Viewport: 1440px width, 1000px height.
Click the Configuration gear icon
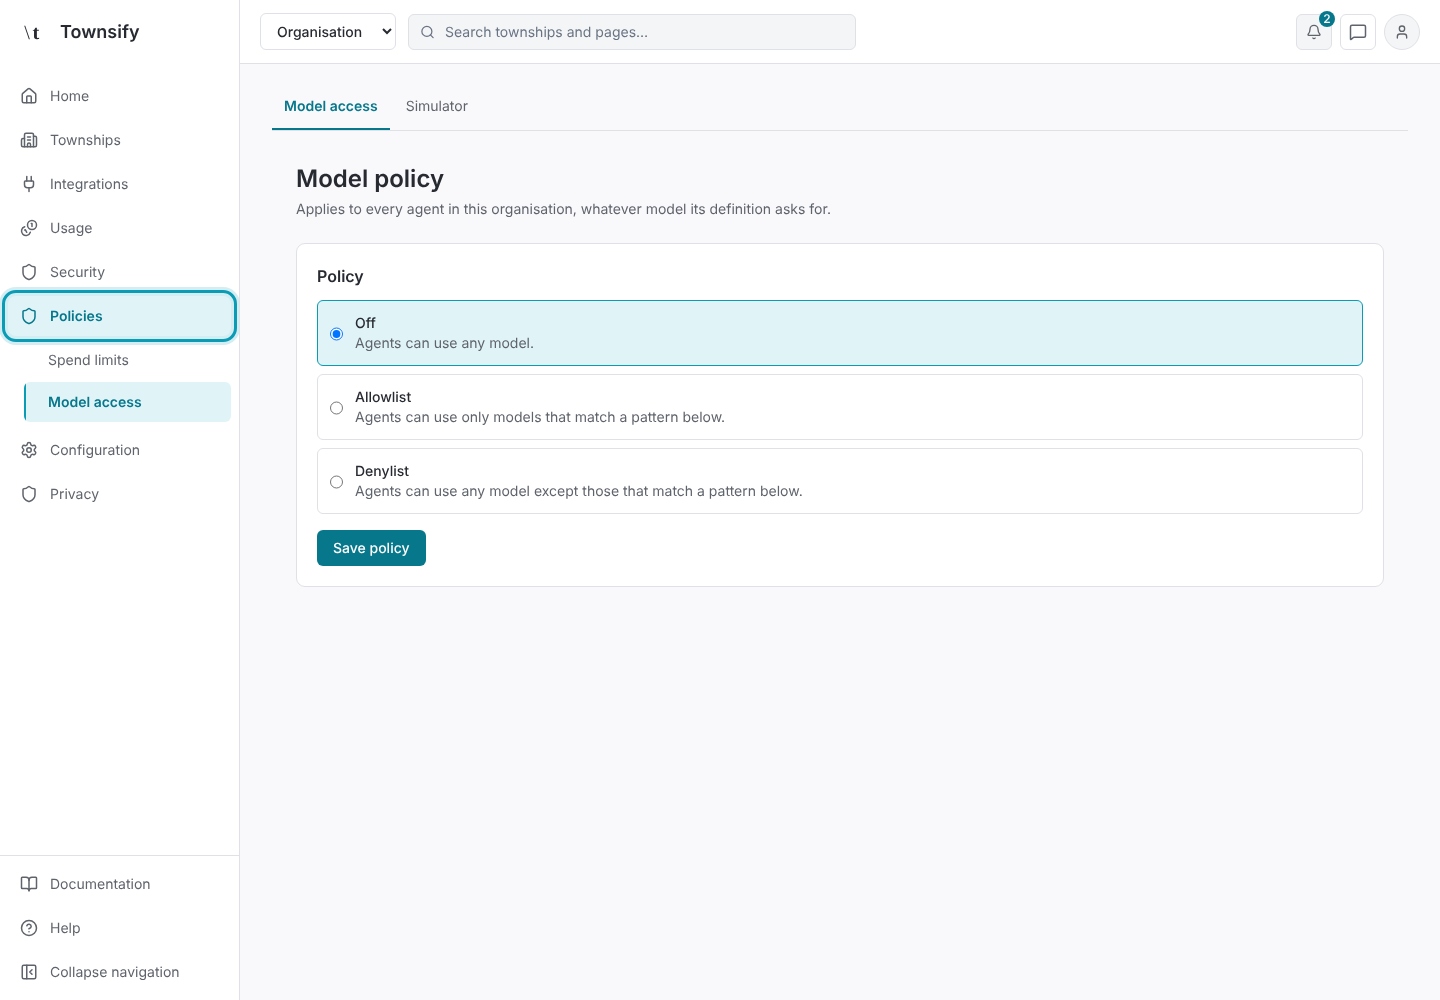coord(29,450)
